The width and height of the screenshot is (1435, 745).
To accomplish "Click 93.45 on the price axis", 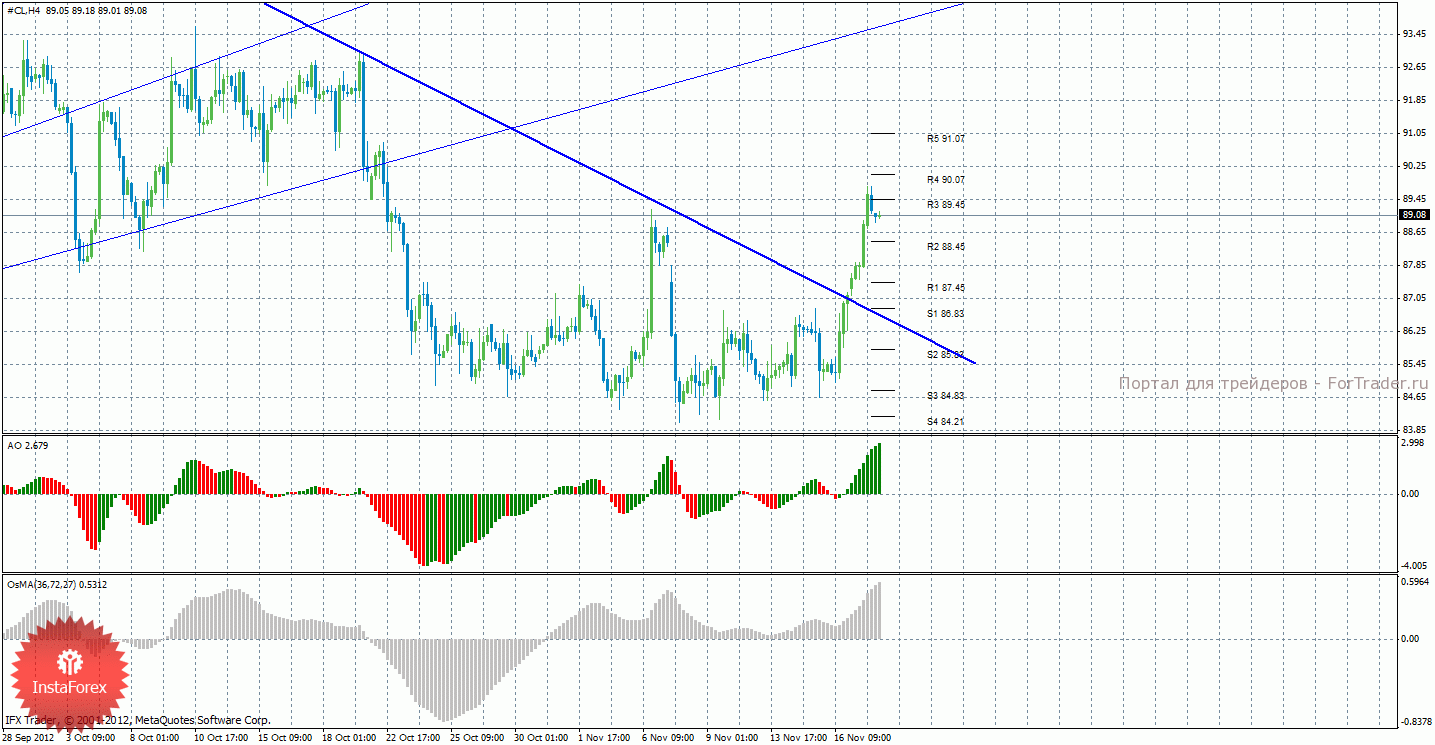I will (x=1415, y=33).
